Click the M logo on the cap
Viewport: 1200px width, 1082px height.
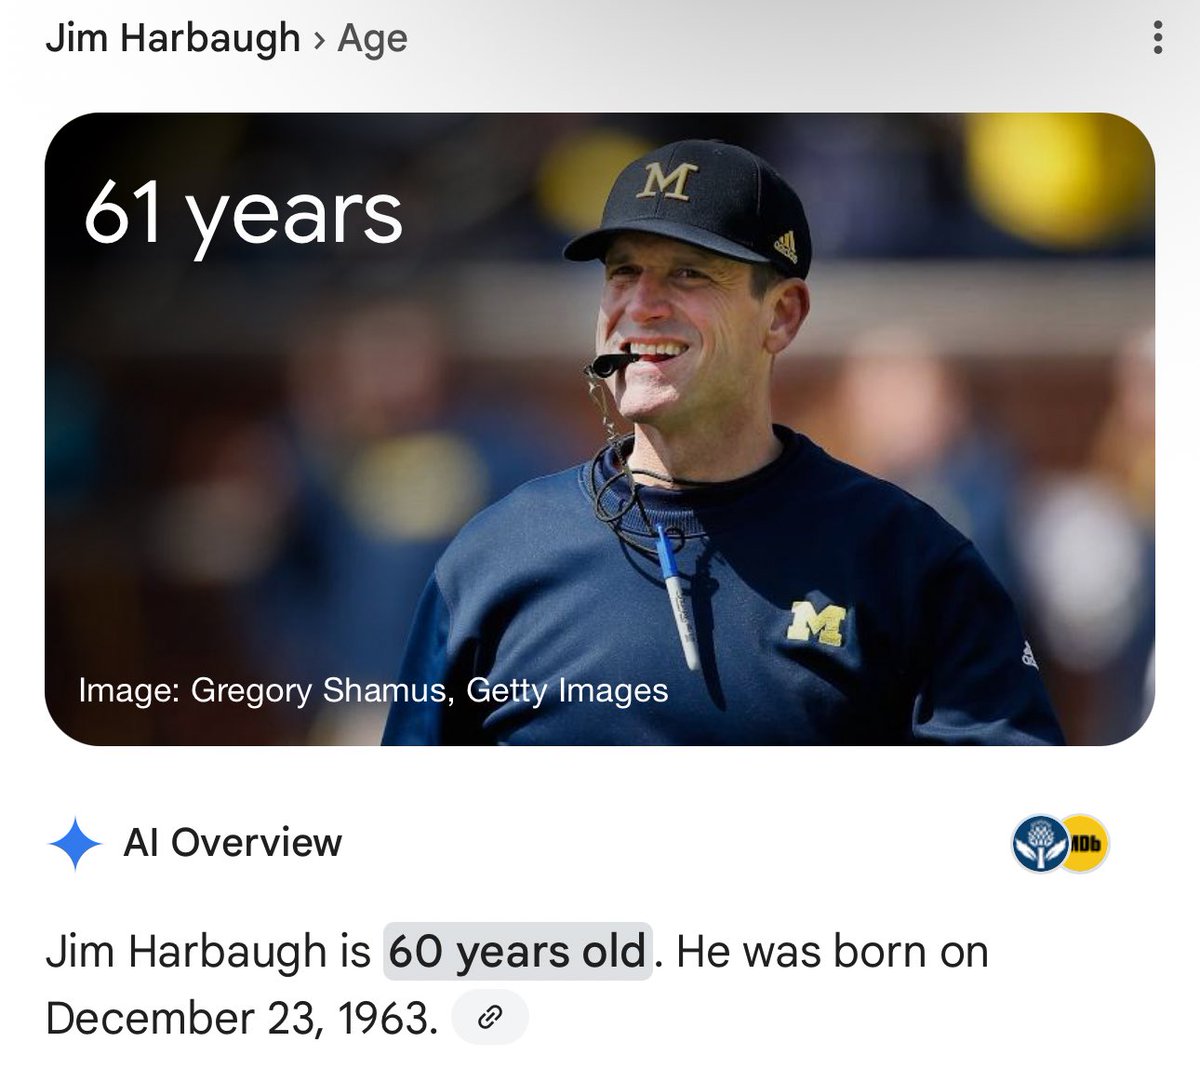point(667,181)
